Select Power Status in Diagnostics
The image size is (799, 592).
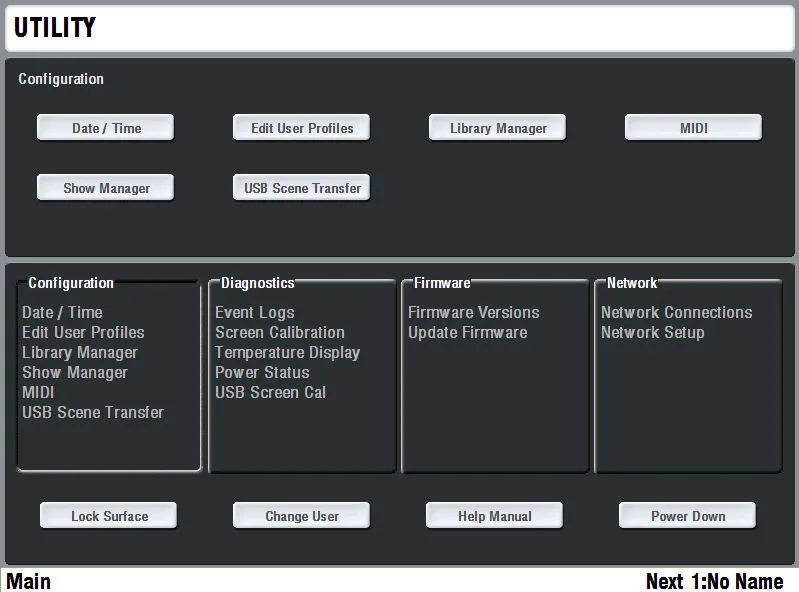tap(262, 372)
